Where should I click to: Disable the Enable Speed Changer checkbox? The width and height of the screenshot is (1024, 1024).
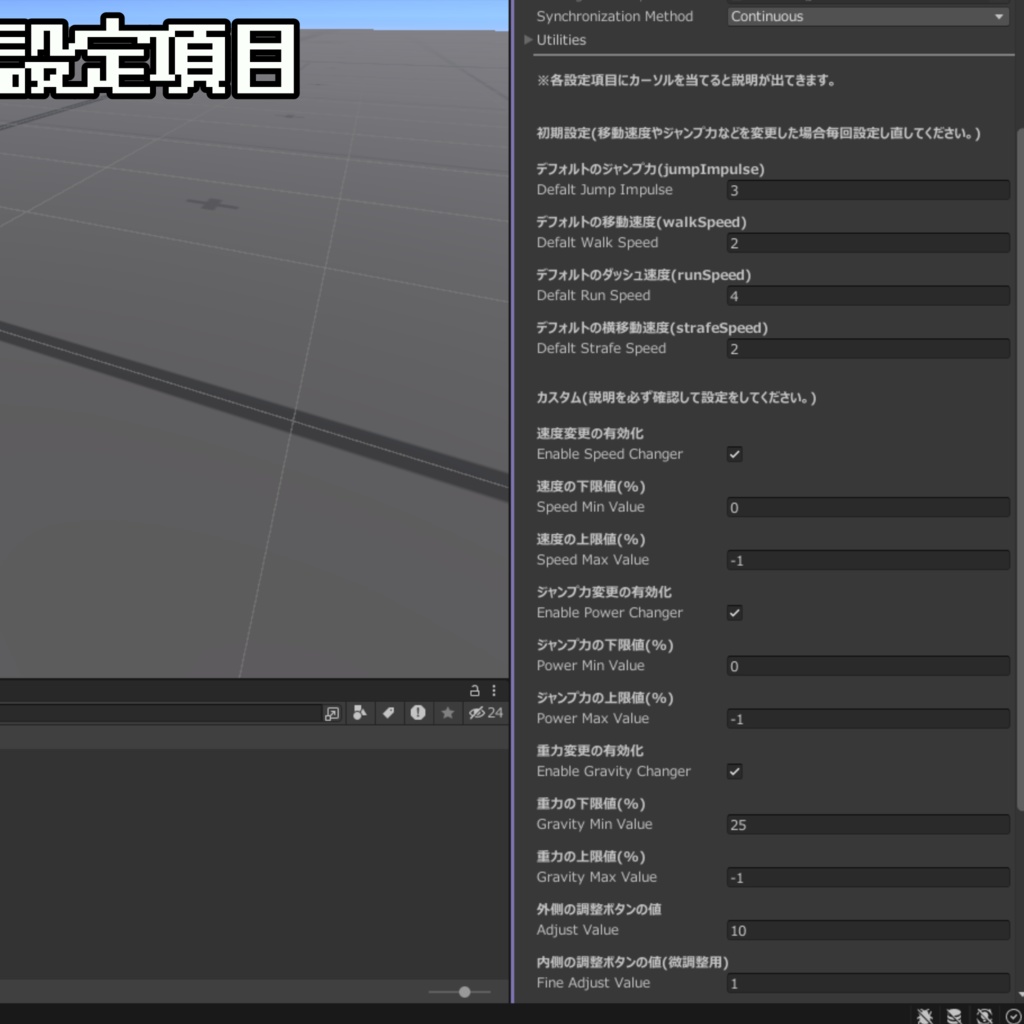734,454
